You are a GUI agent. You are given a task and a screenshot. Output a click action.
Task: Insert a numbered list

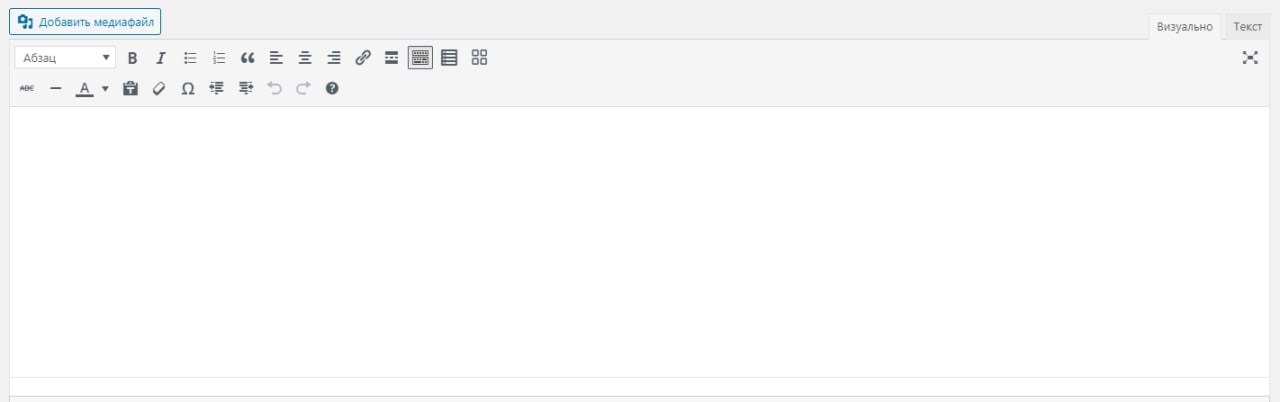point(219,58)
